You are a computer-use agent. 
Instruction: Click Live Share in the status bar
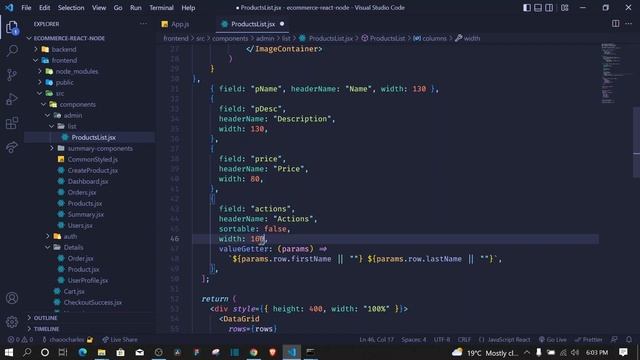click(120, 340)
